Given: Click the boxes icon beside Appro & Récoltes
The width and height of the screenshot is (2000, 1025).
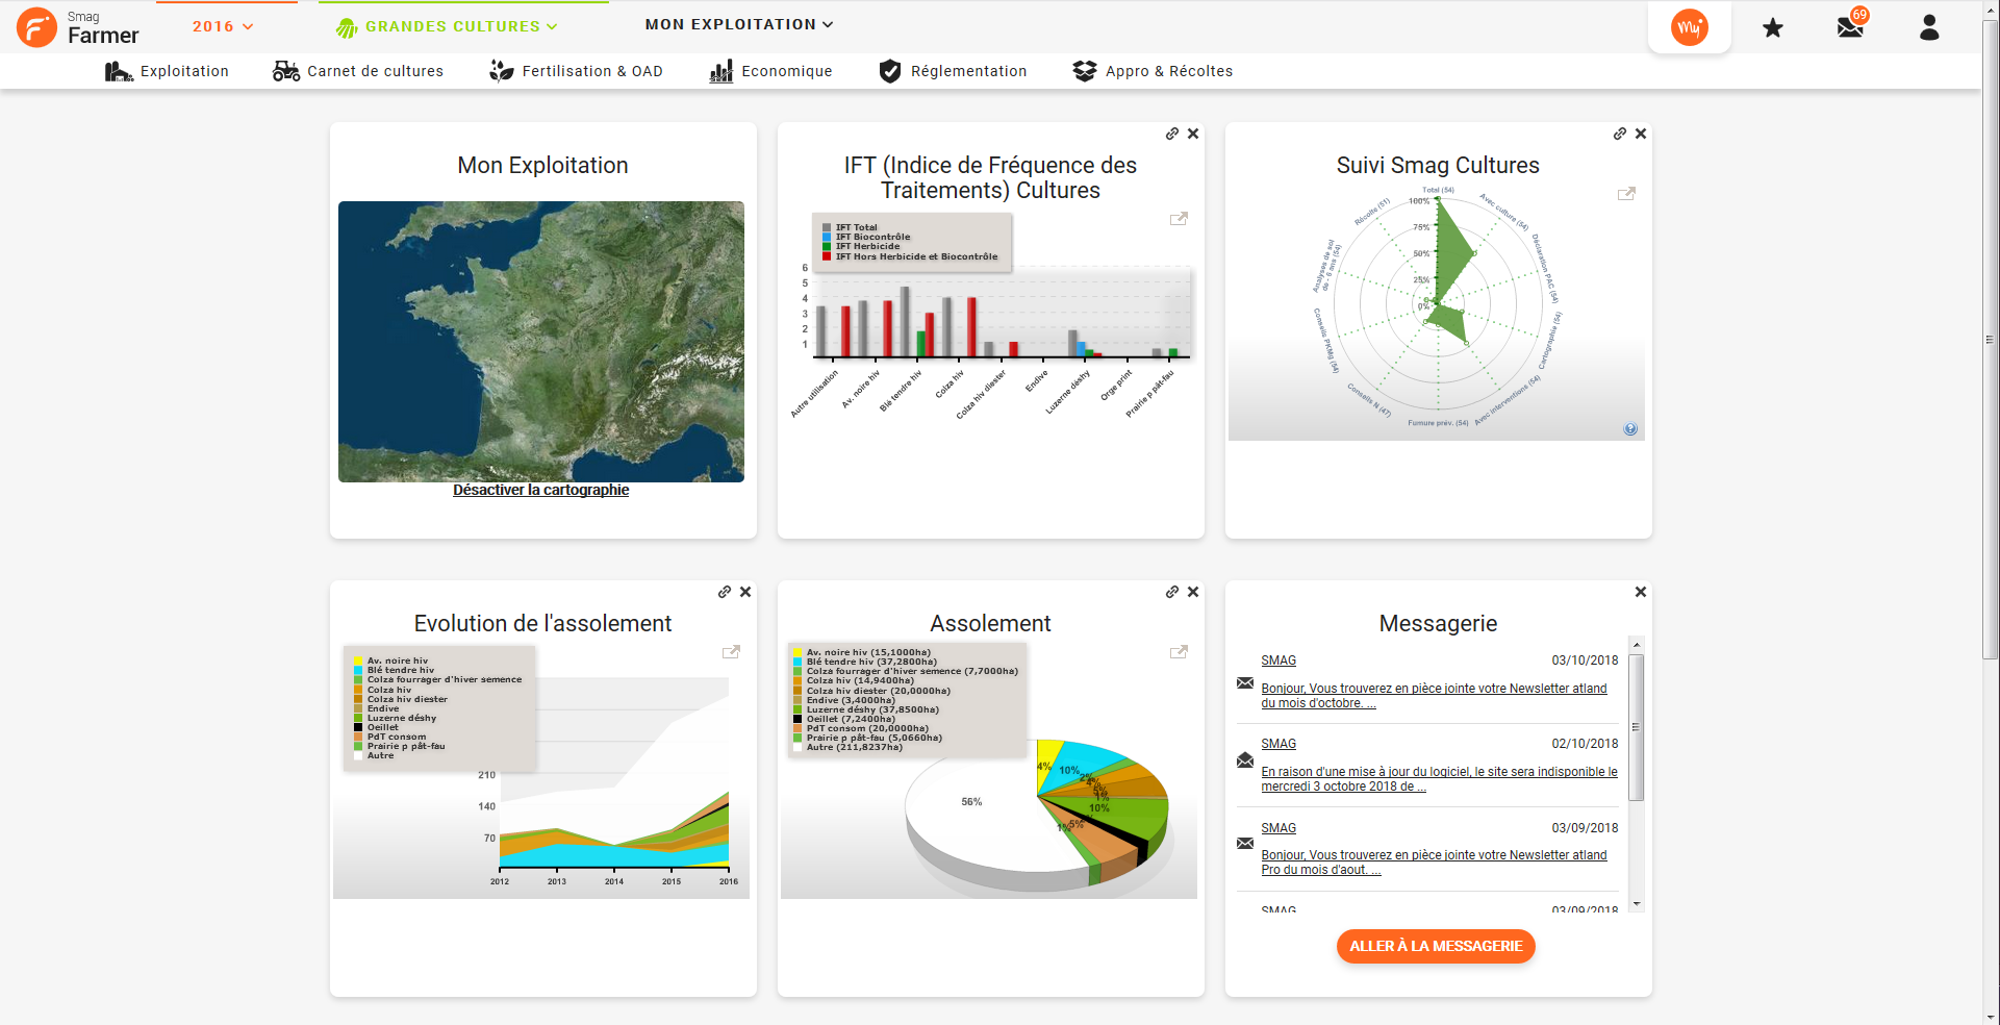Looking at the screenshot, I should pyautogui.click(x=1085, y=71).
